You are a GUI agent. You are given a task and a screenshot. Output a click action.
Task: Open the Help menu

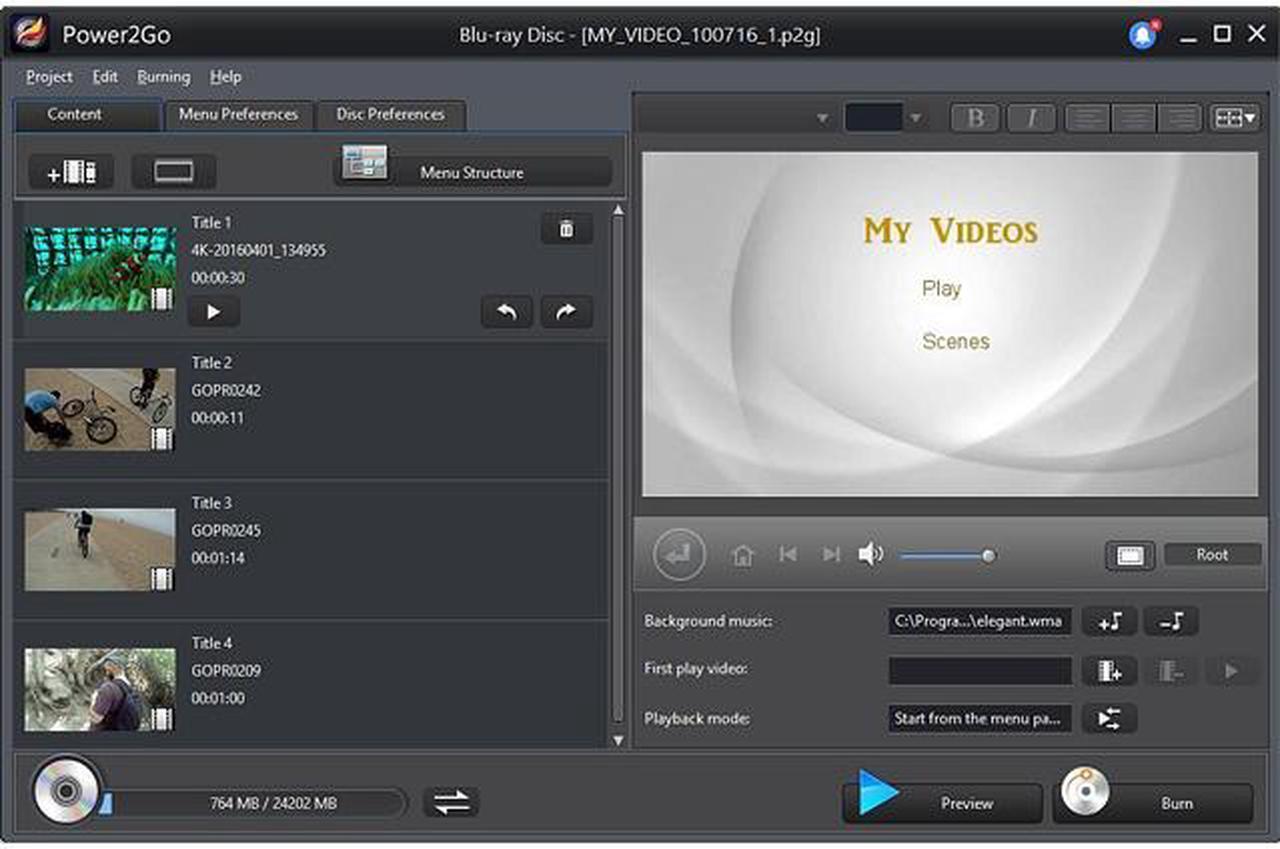(226, 76)
